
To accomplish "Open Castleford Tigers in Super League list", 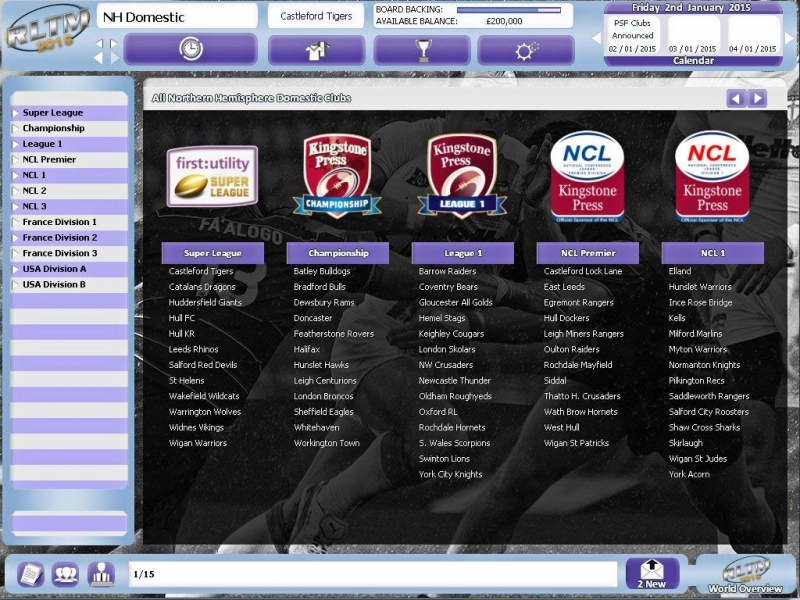I will pyautogui.click(x=201, y=271).
